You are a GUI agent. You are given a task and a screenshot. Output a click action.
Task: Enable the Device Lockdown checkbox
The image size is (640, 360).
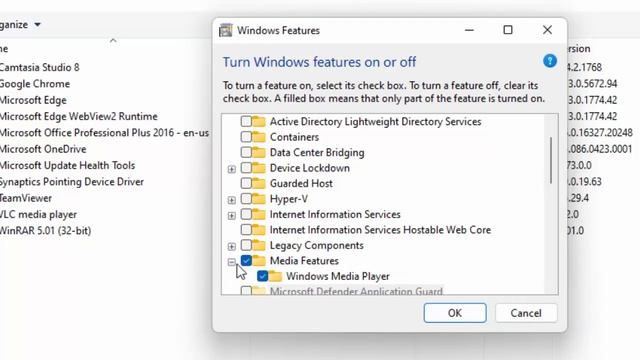[x=246, y=168]
